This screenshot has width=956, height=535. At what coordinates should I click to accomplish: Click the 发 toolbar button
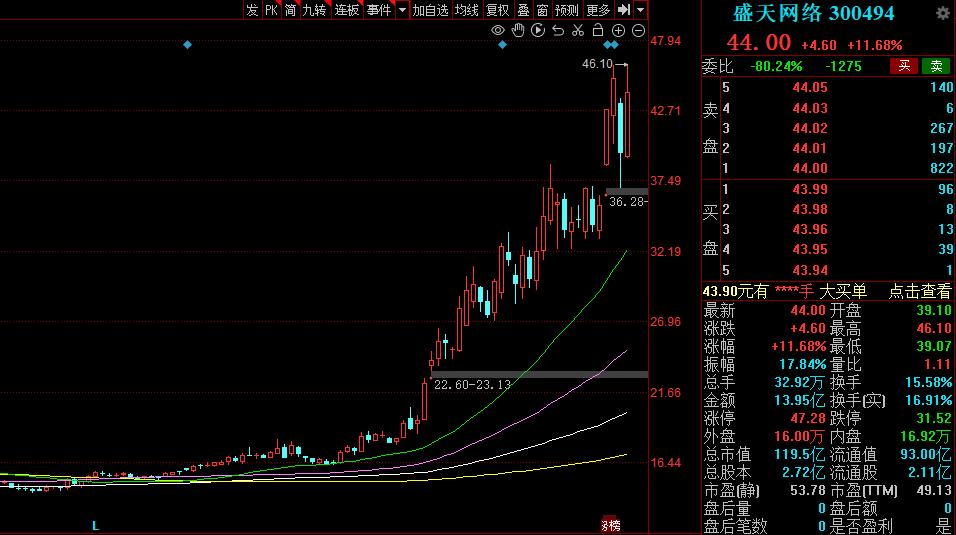252,10
